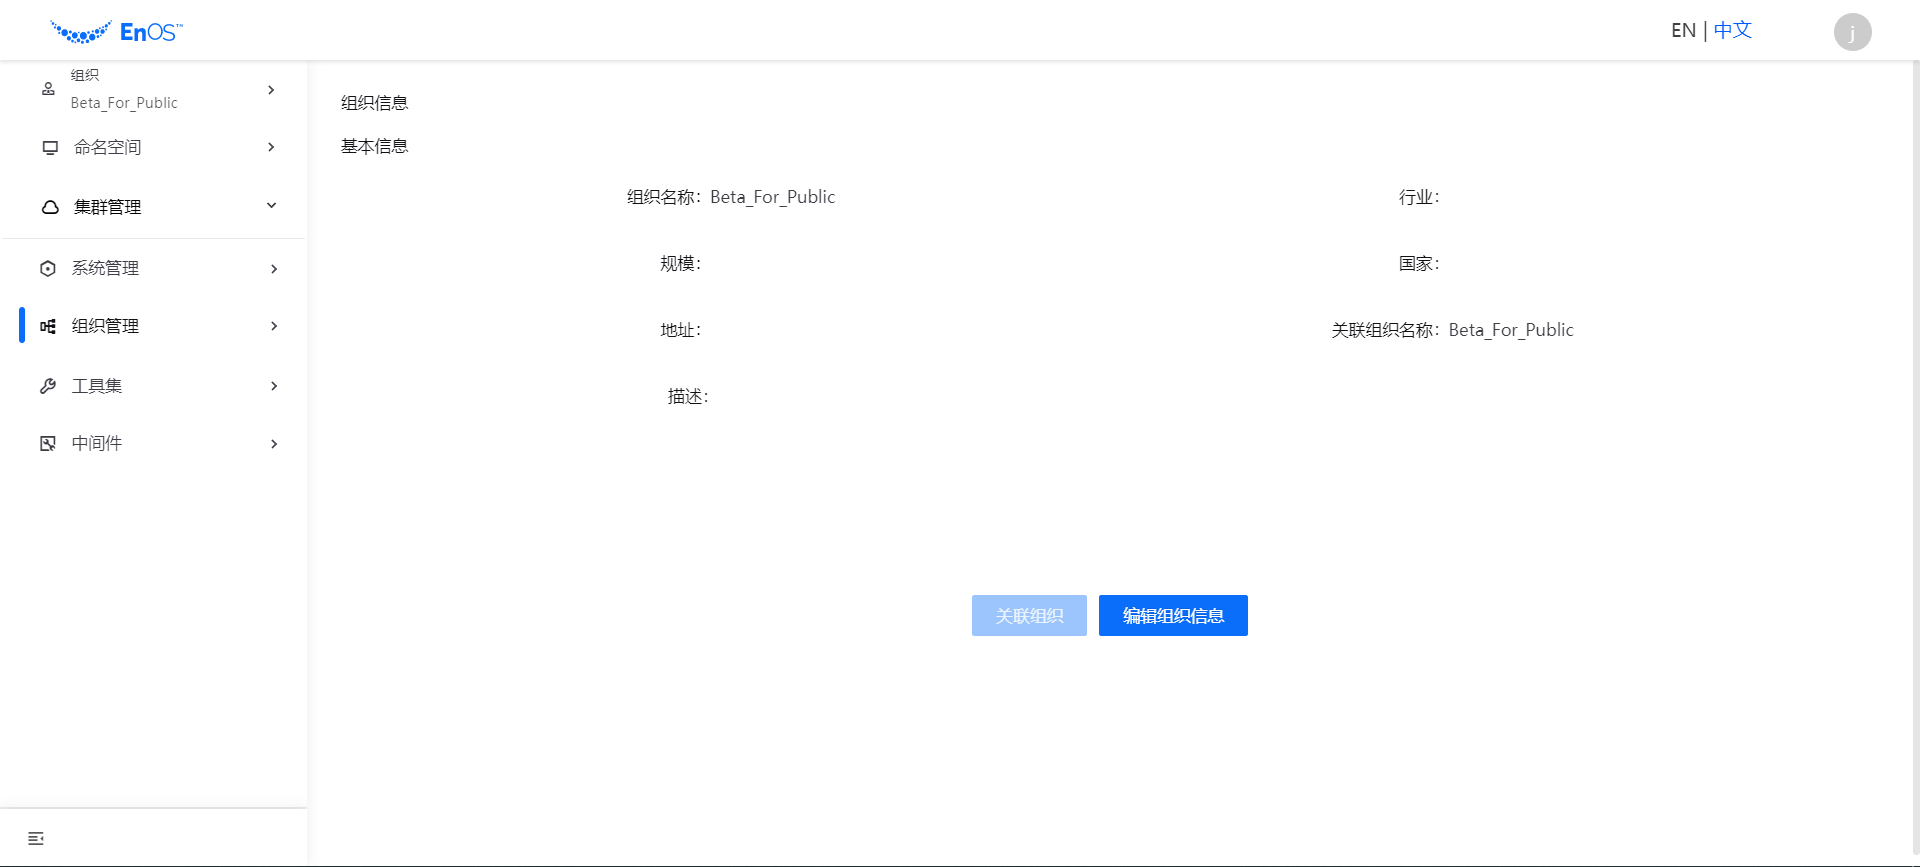Click the 关联组织名称 value Beta_For_Public
Viewport: 1920px width, 867px height.
pyautogui.click(x=1511, y=330)
